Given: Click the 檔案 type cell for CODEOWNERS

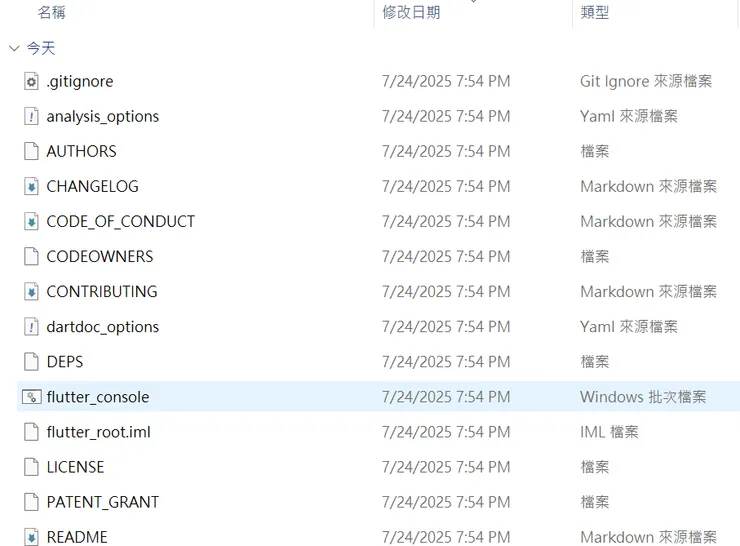Looking at the screenshot, I should pos(595,256).
